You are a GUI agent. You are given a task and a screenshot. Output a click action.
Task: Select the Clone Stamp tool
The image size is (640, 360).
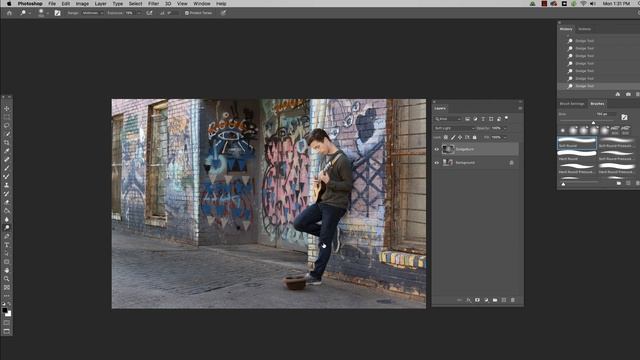(x=7, y=185)
